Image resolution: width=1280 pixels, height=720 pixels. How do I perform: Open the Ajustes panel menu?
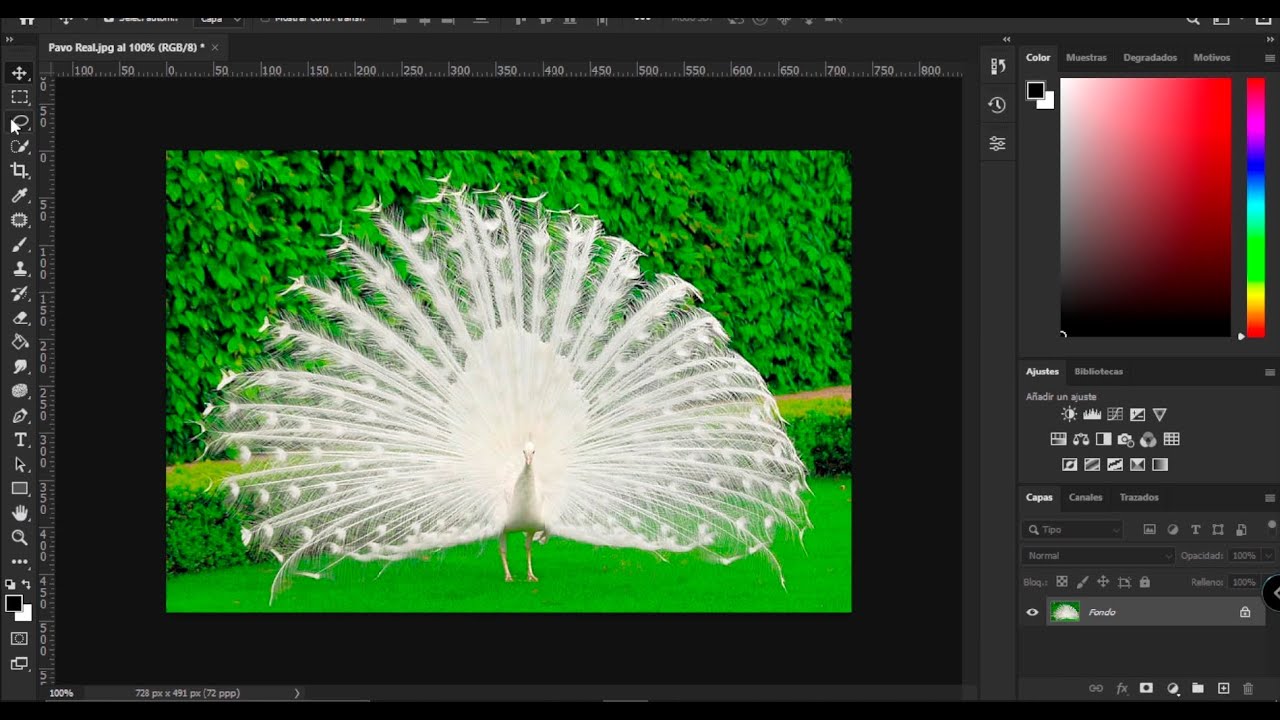coord(1270,372)
